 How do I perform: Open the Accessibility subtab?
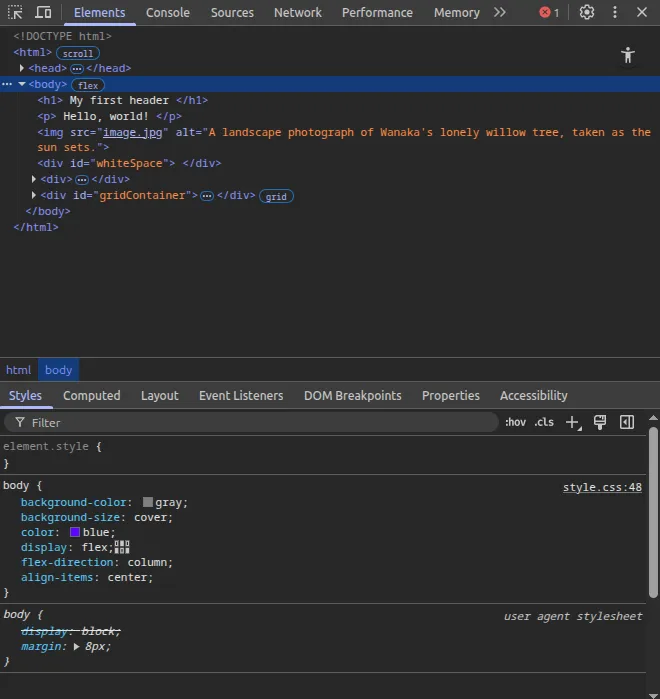pos(533,395)
